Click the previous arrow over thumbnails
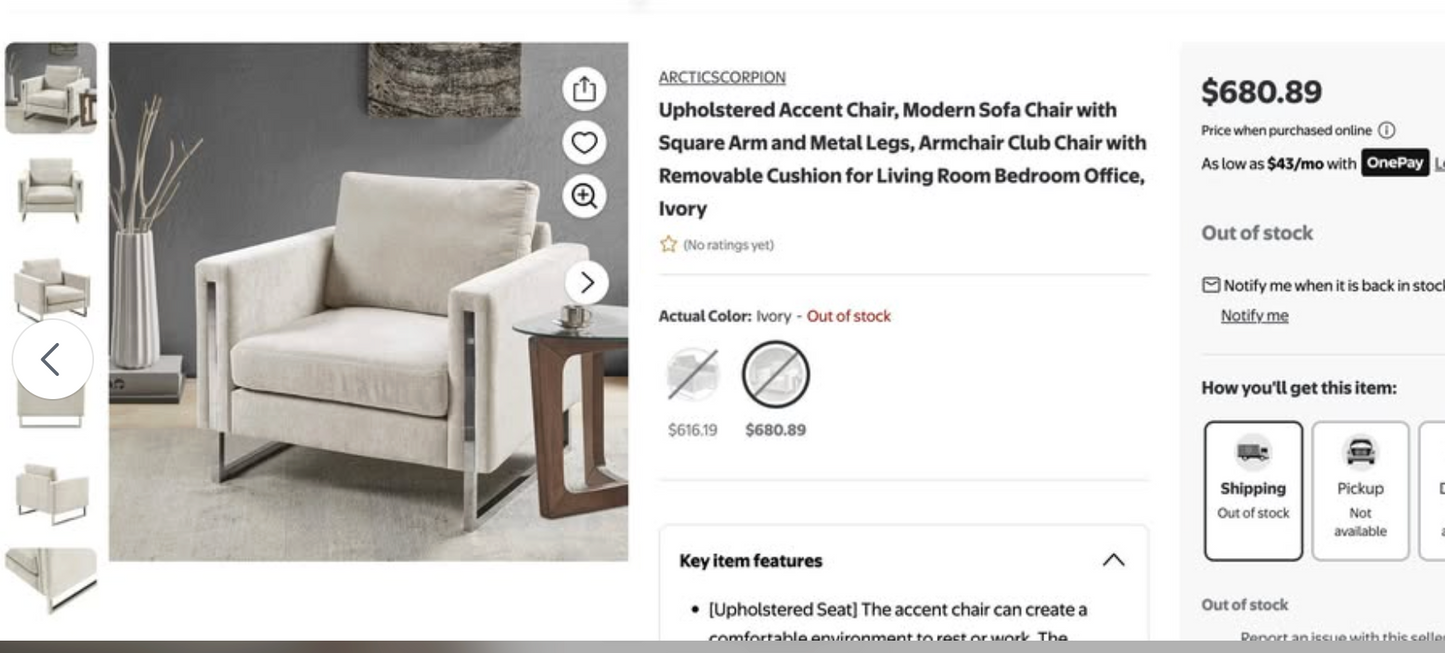Image resolution: width=1445 pixels, height=653 pixels. (52, 359)
